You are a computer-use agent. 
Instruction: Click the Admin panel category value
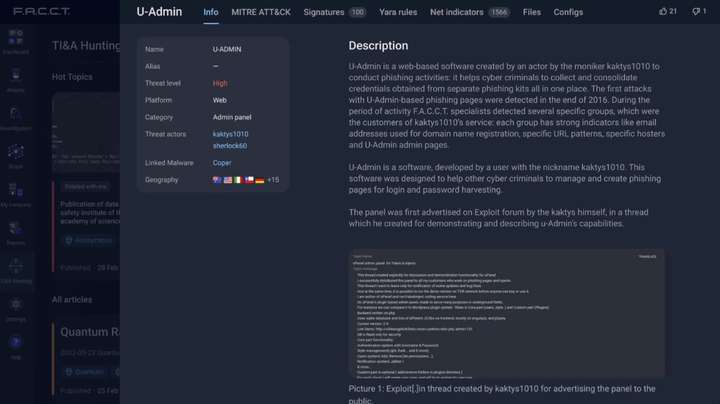point(232,117)
